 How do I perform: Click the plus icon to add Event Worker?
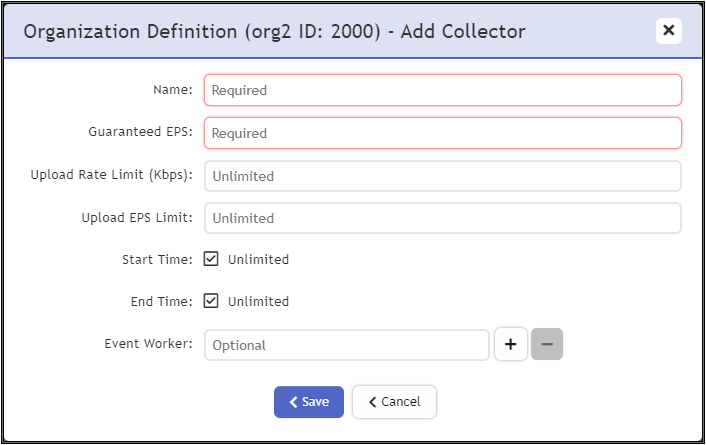point(510,344)
